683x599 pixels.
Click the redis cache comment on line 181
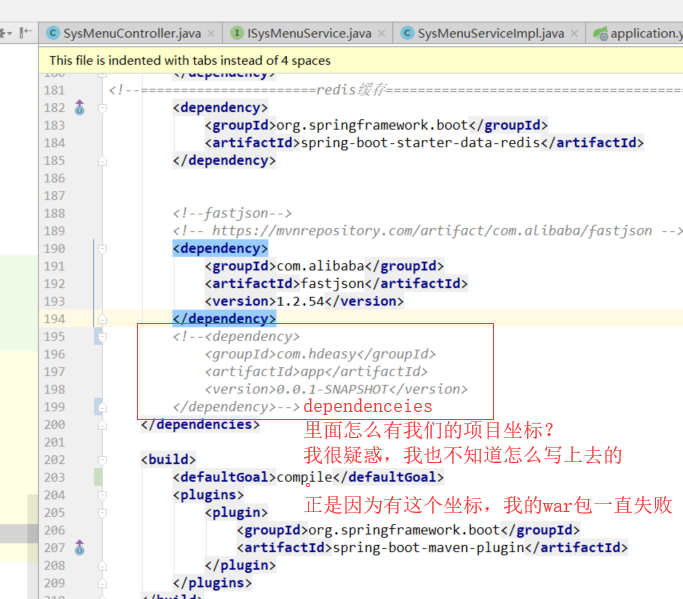pos(396,90)
